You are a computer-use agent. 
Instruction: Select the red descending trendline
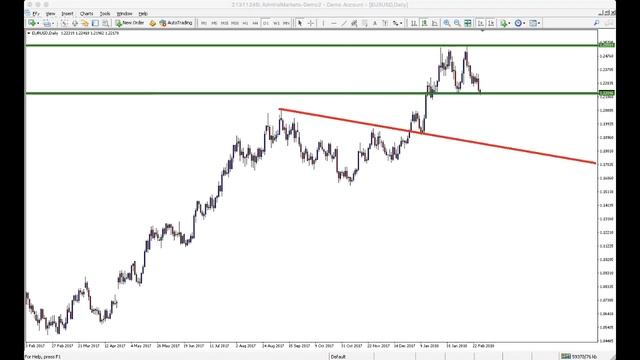pos(437,136)
